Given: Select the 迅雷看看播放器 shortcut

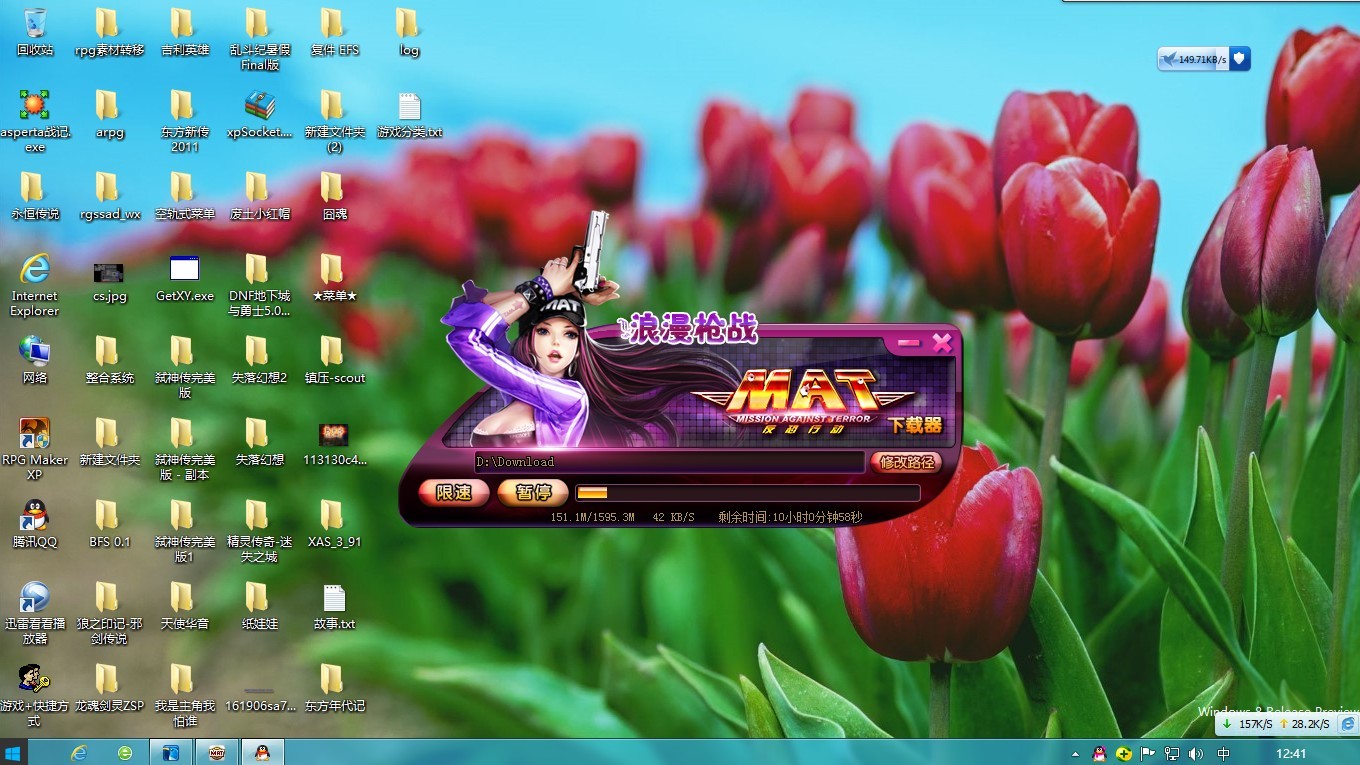Looking at the screenshot, I should pos(35,613).
